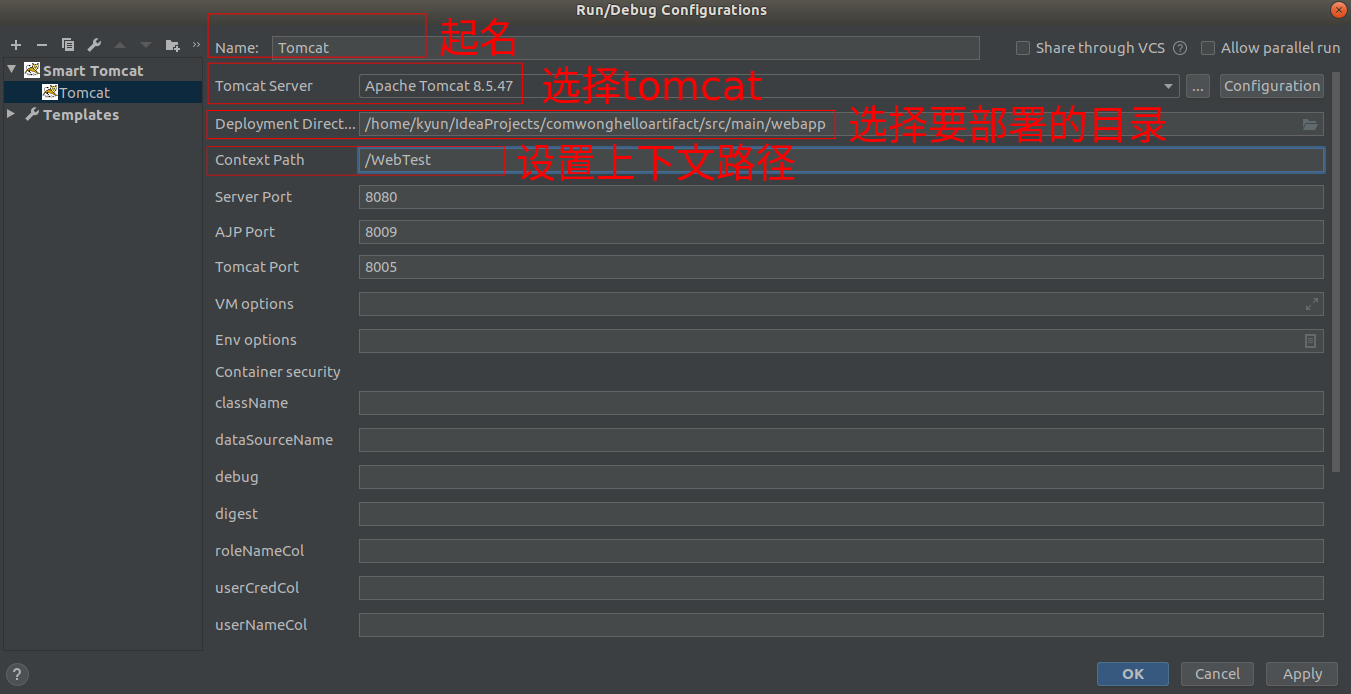The width and height of the screenshot is (1351, 694).
Task: Open the Tomcat Server dropdown
Action: [1167, 86]
